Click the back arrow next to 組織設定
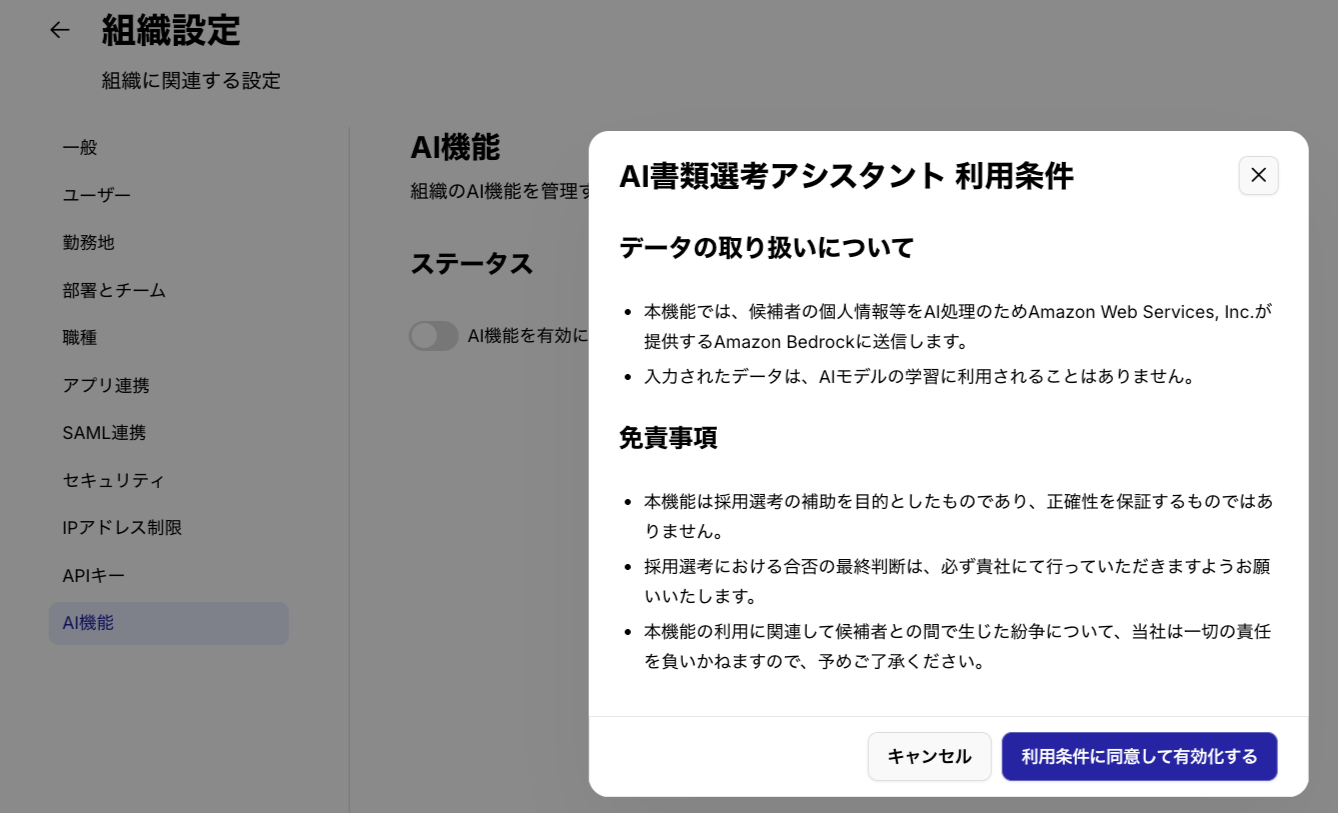Image resolution: width=1338 pixels, height=813 pixels. 60,30
